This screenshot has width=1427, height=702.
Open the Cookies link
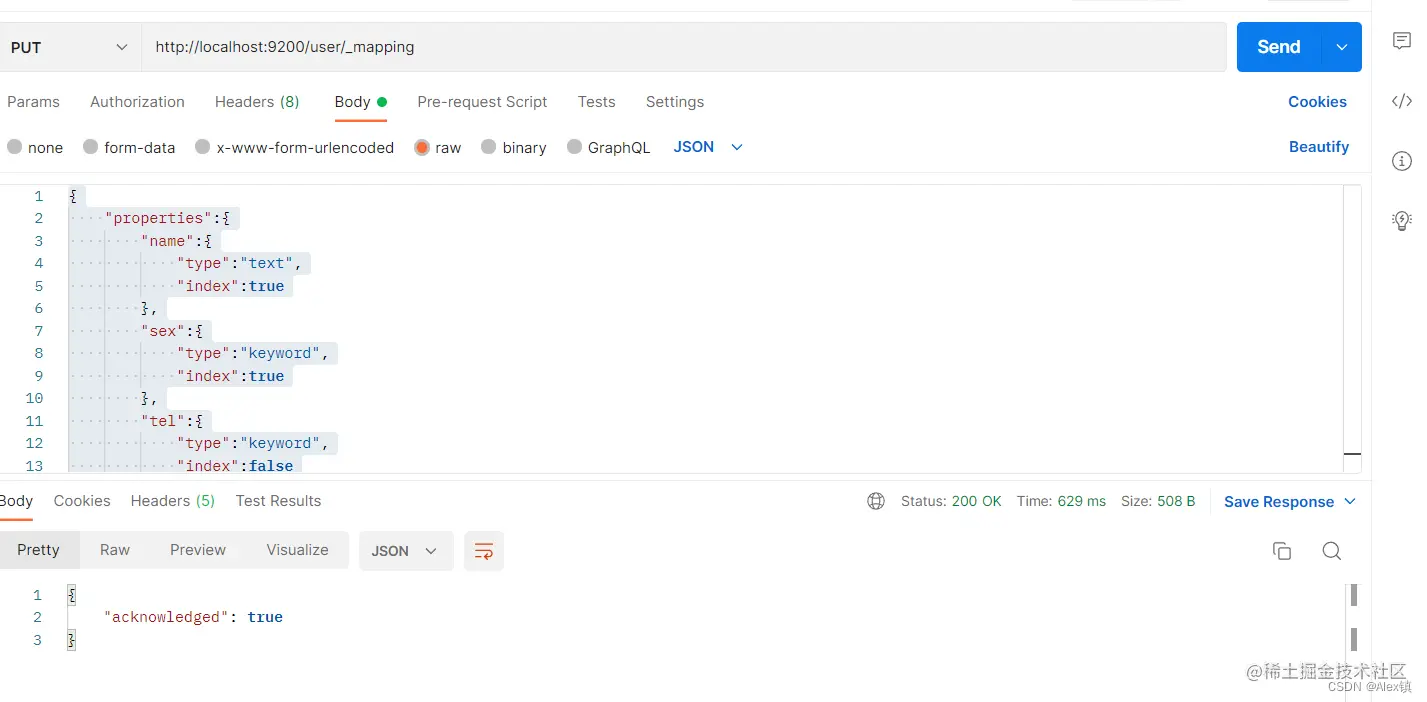(1317, 102)
